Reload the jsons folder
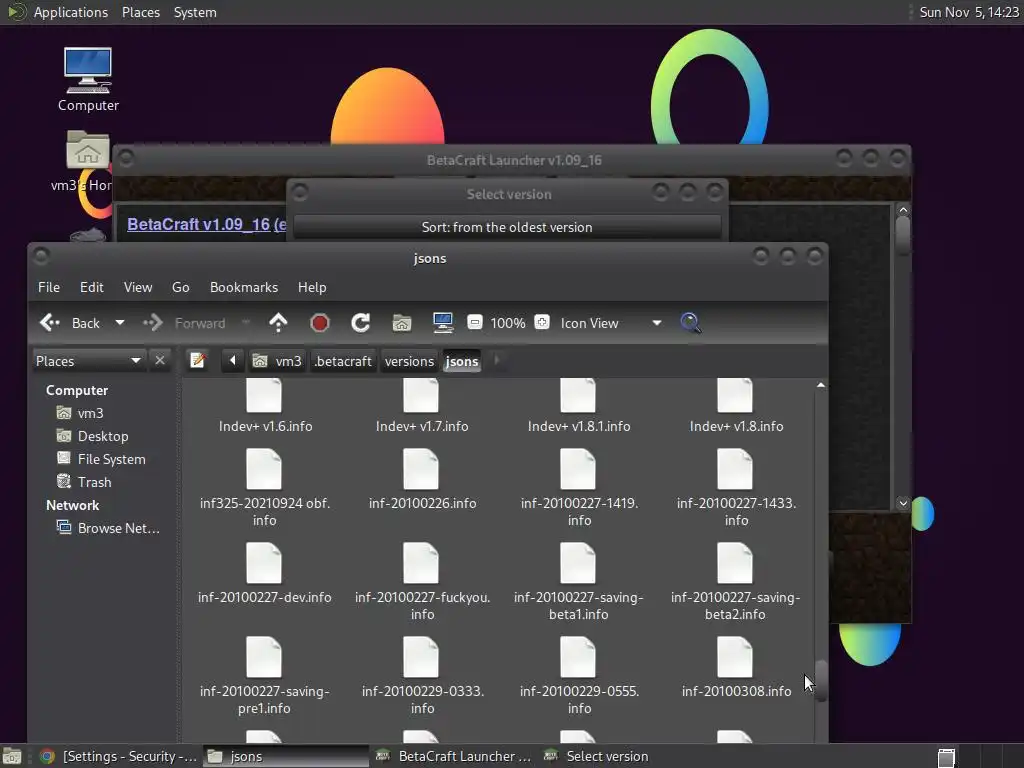Screen dimensions: 1024x768 (x=360, y=323)
